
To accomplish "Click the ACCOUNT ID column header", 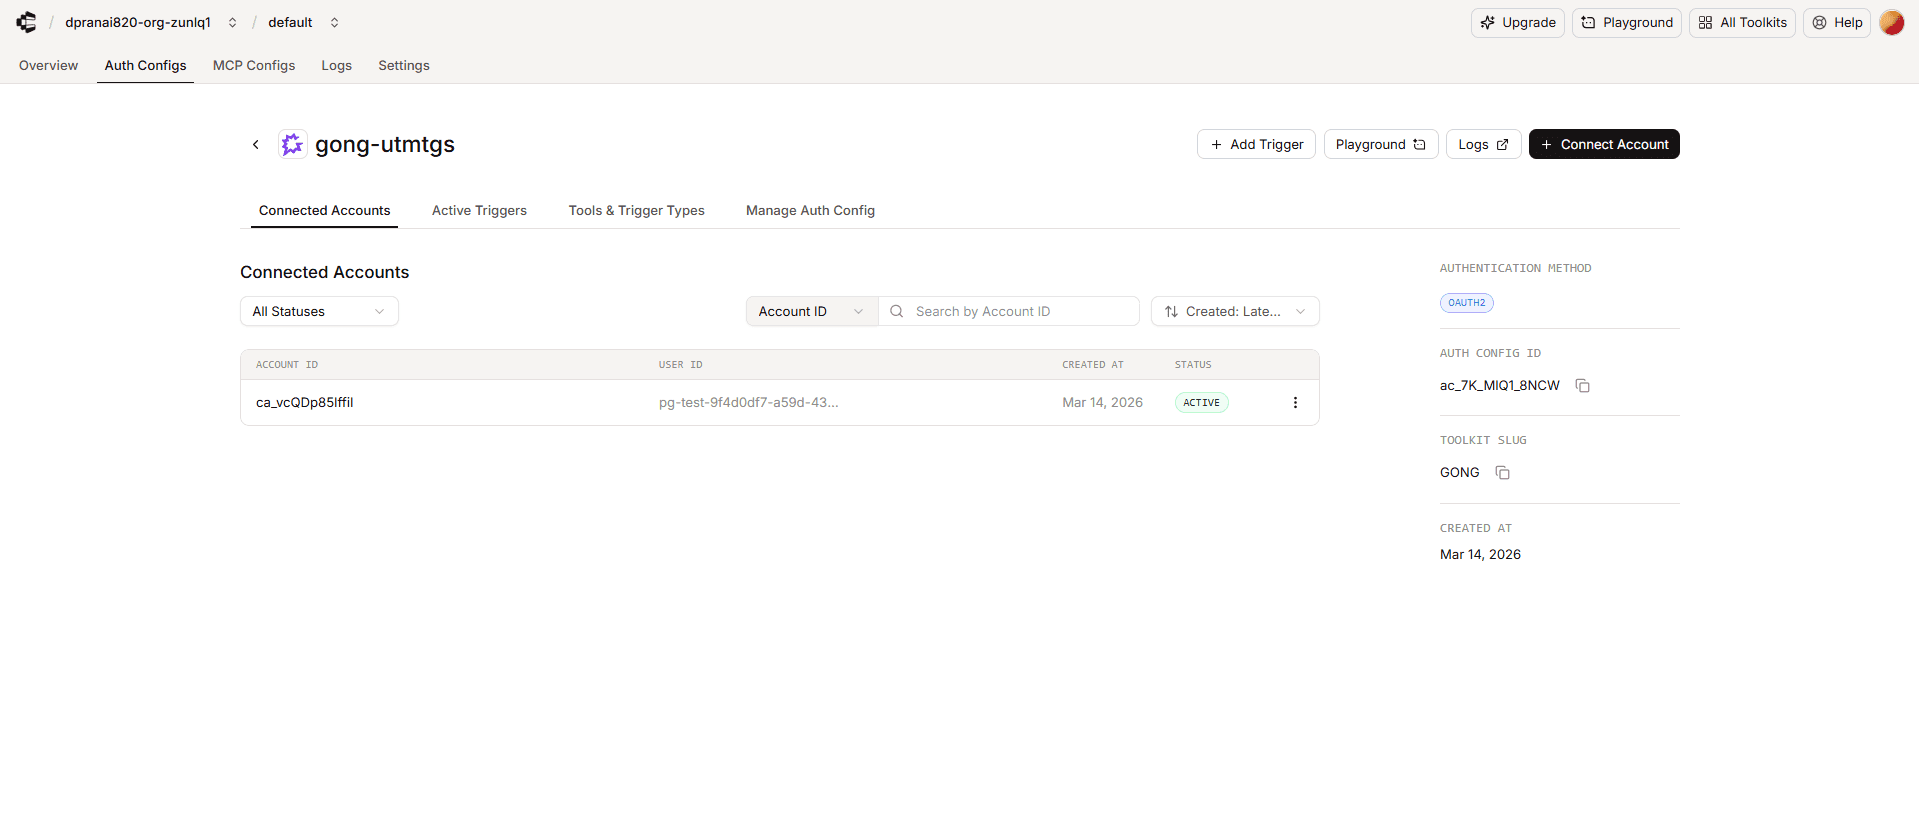I will tap(287, 365).
